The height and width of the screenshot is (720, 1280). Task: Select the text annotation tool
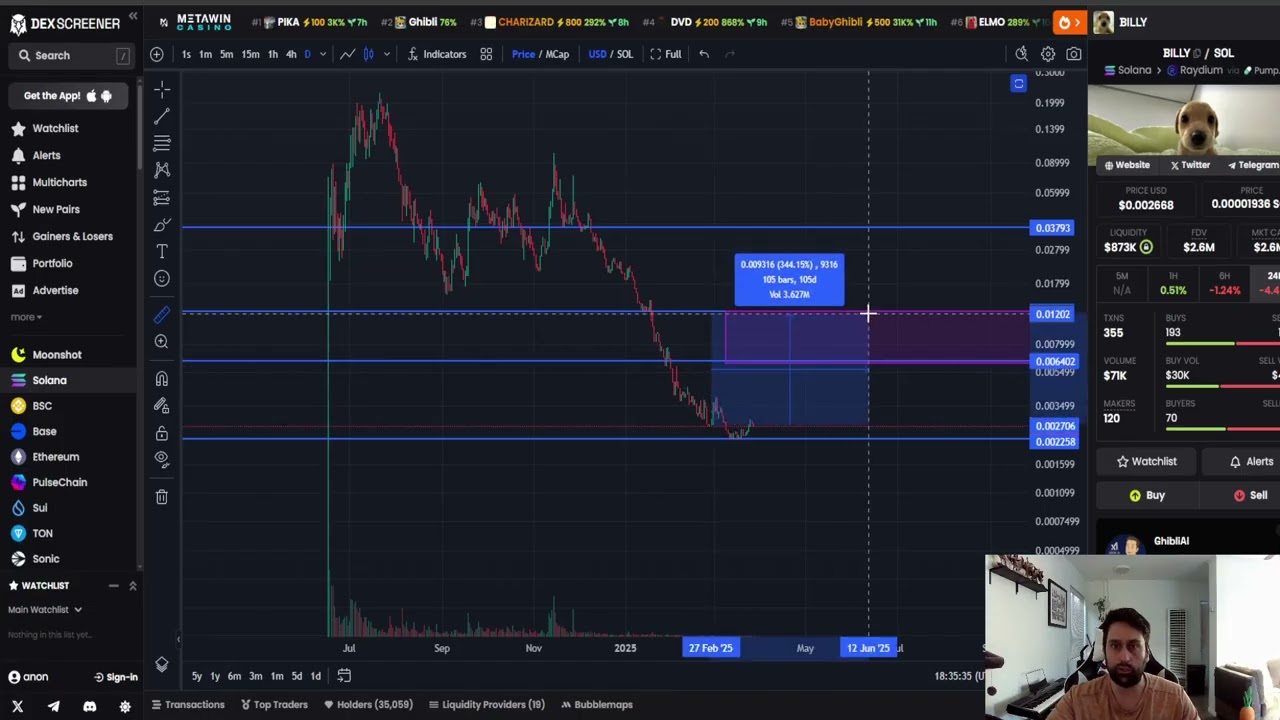tap(162, 251)
